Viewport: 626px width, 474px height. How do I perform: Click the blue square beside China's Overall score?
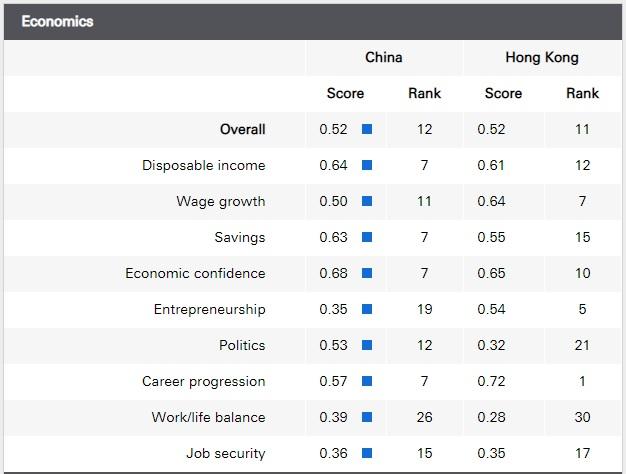click(x=367, y=129)
